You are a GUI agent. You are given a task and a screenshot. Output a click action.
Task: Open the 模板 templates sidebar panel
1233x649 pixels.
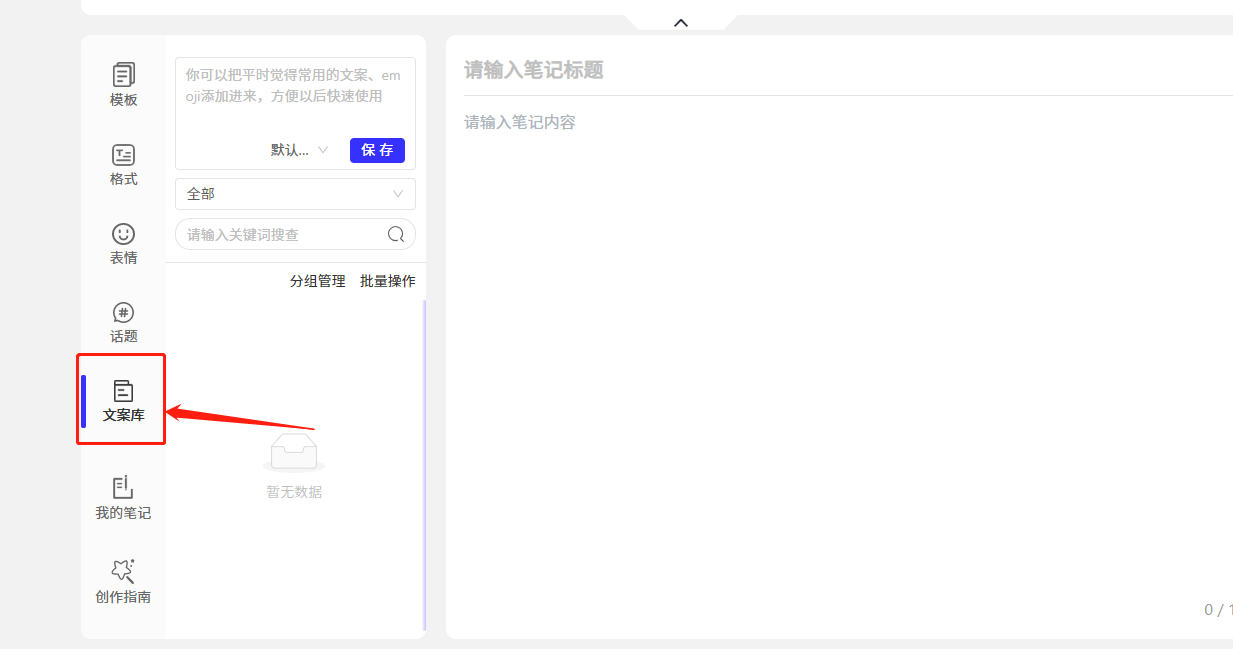coord(123,84)
